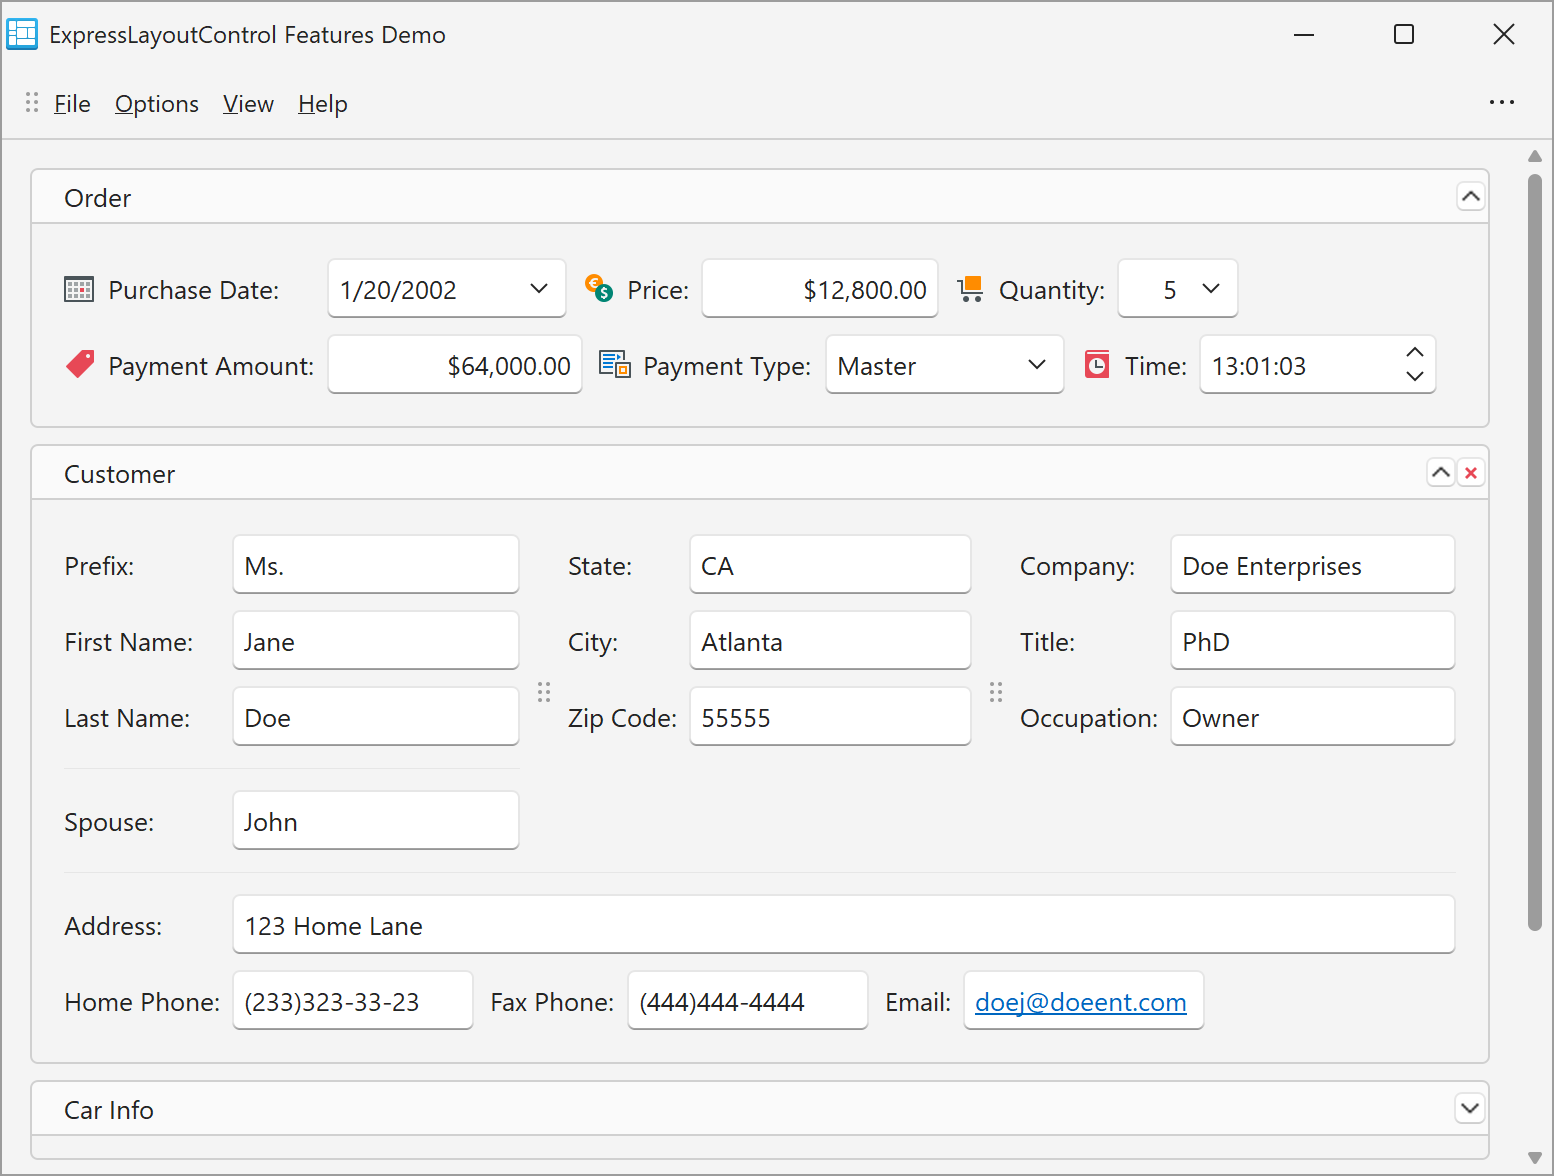Click the currency coins icon next to Price
1554x1176 pixels.
click(x=598, y=289)
